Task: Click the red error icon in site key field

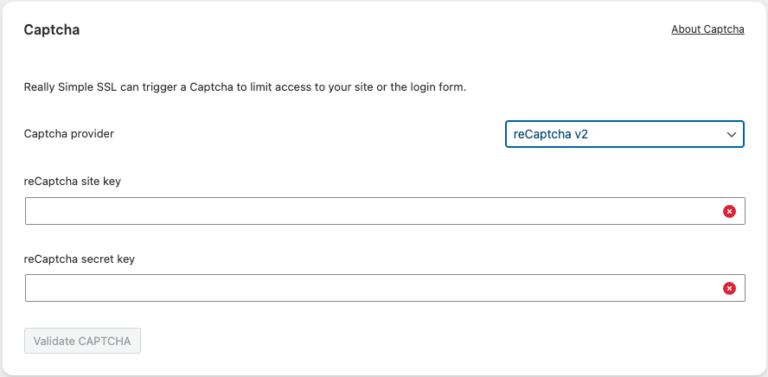Action: click(x=729, y=212)
